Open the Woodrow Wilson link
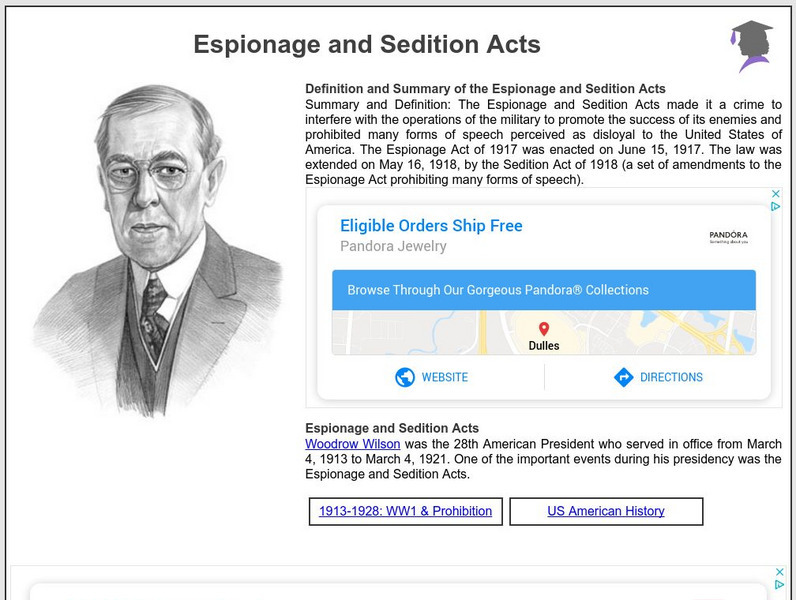This screenshot has width=796, height=600. pos(352,444)
